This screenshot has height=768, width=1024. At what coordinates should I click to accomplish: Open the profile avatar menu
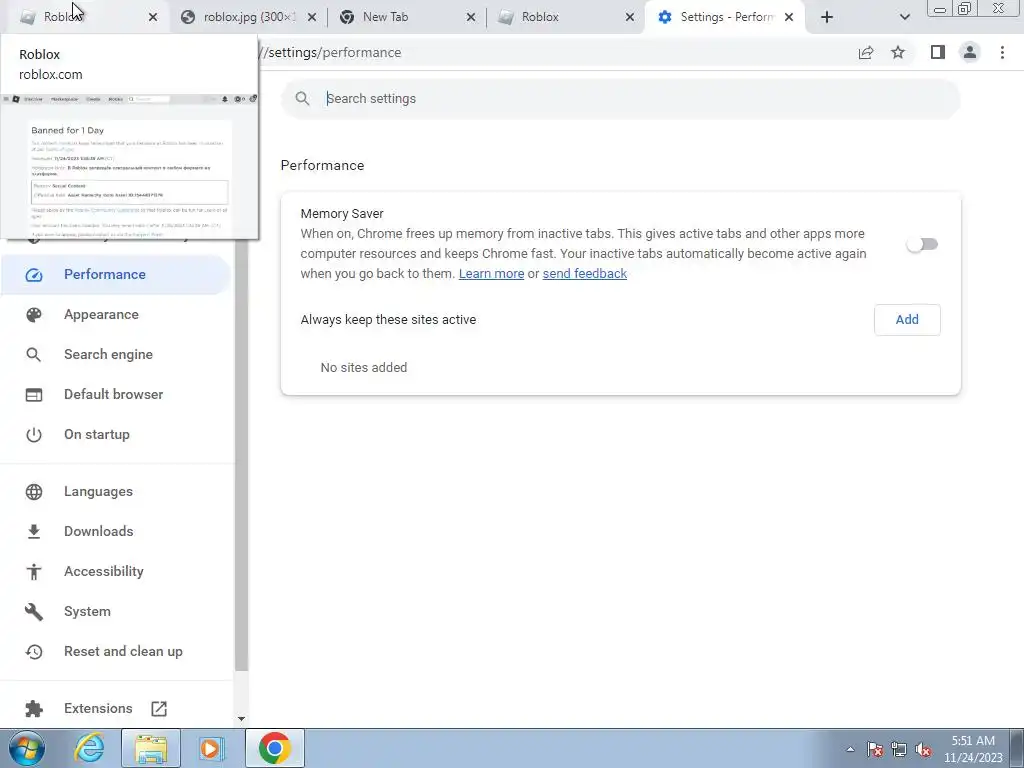click(970, 52)
